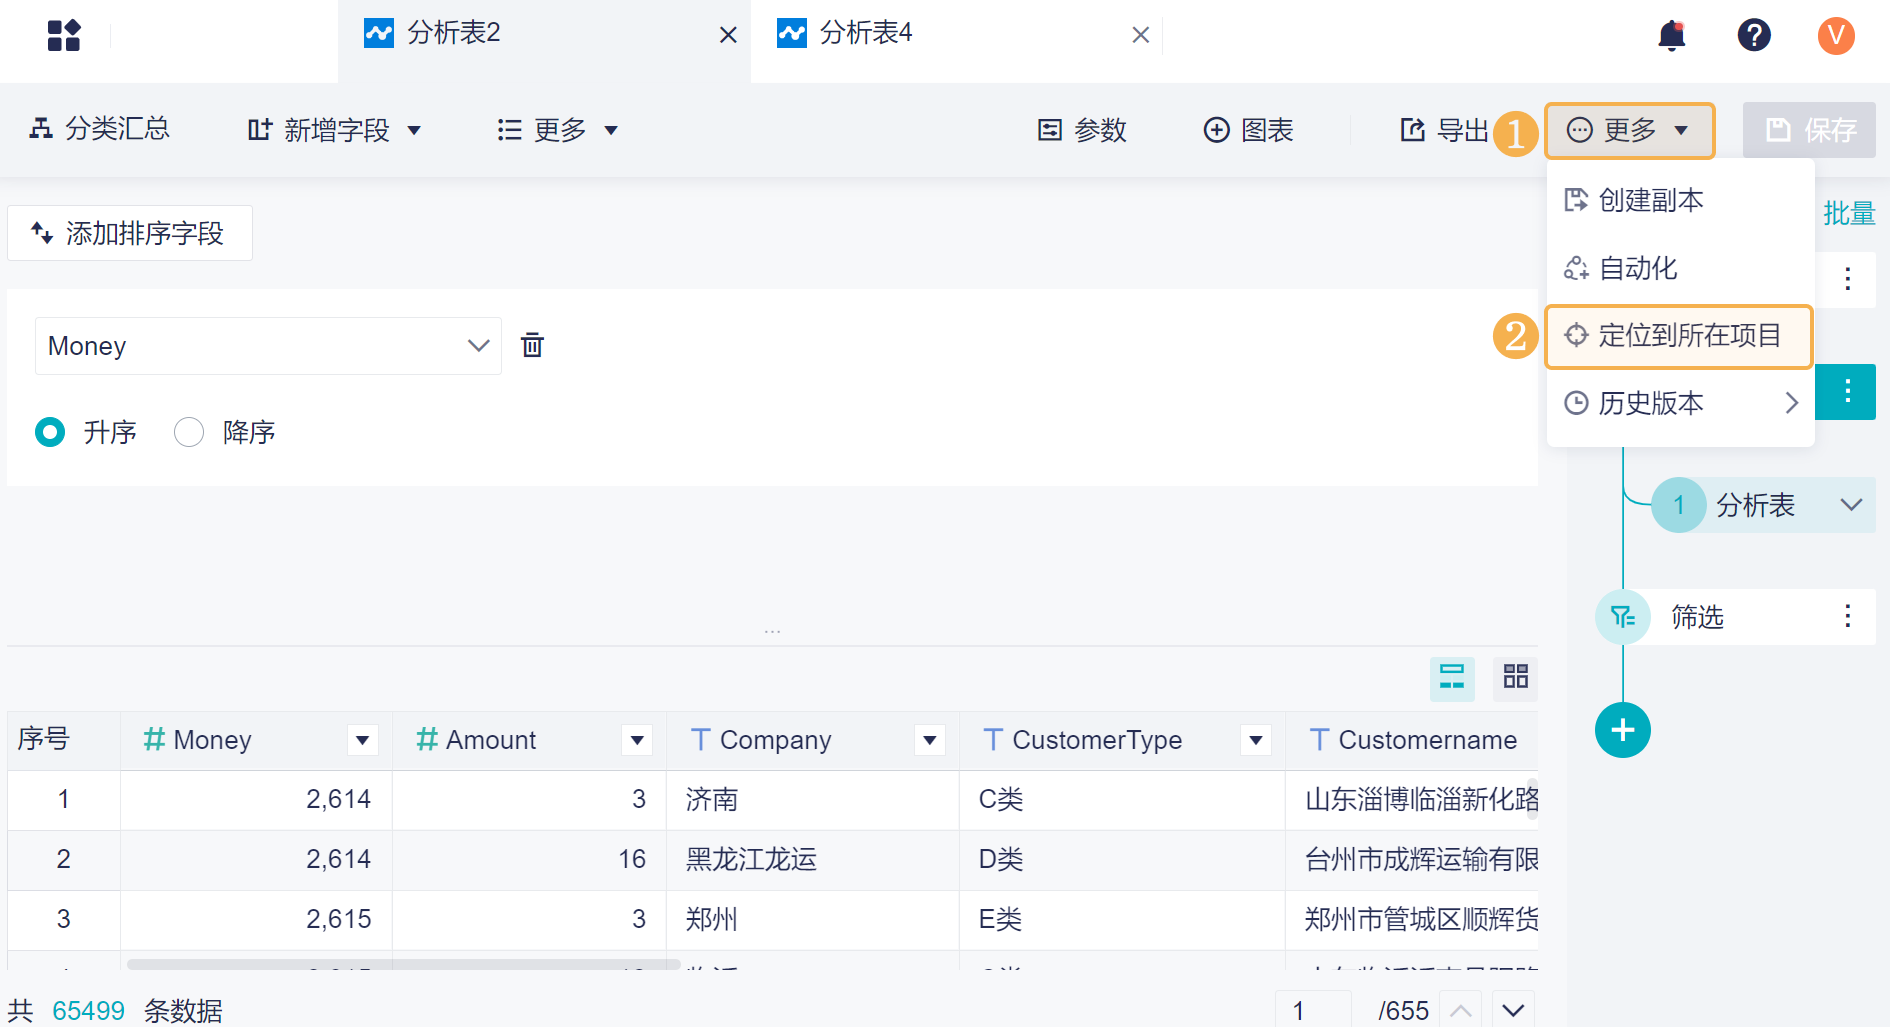Go to the next page arrow
The height and width of the screenshot is (1027, 1890).
(x=1513, y=1010)
